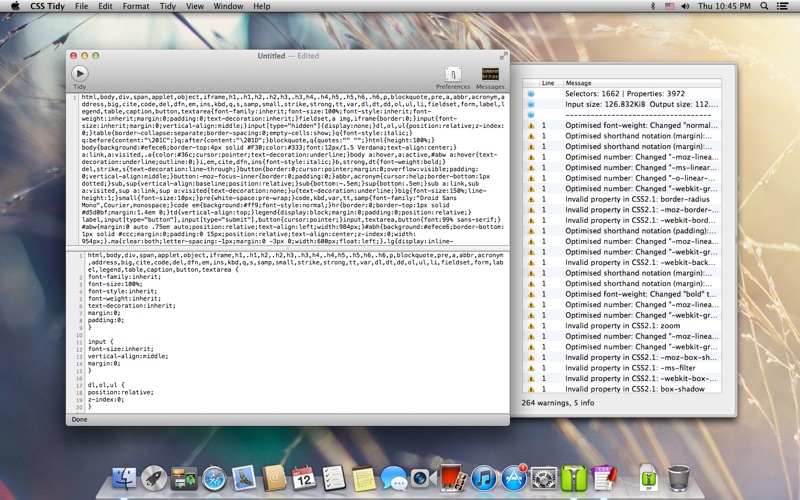
Task: Select "Invalid property in CSS2.1: -webkit-back" row
Action: tap(622, 262)
